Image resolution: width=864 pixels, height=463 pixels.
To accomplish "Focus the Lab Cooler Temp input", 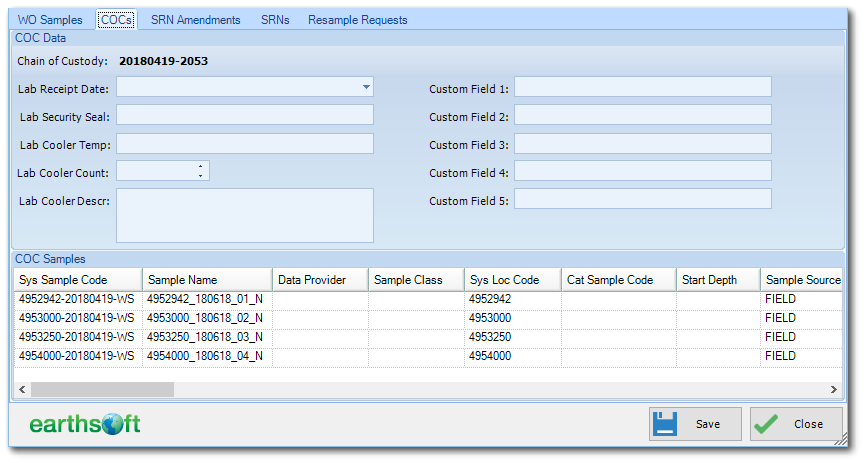I will click(245, 144).
